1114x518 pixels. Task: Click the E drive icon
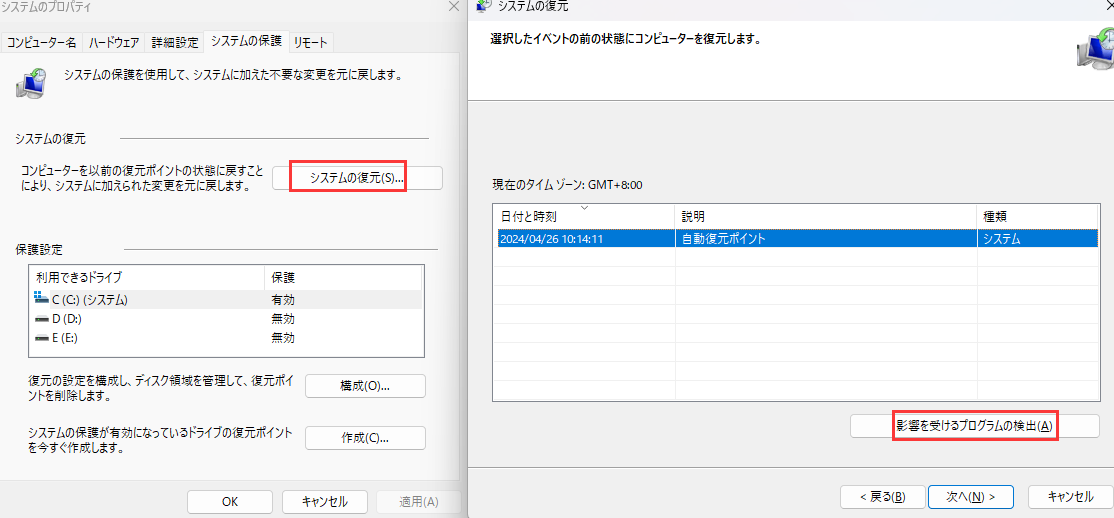pos(40,338)
